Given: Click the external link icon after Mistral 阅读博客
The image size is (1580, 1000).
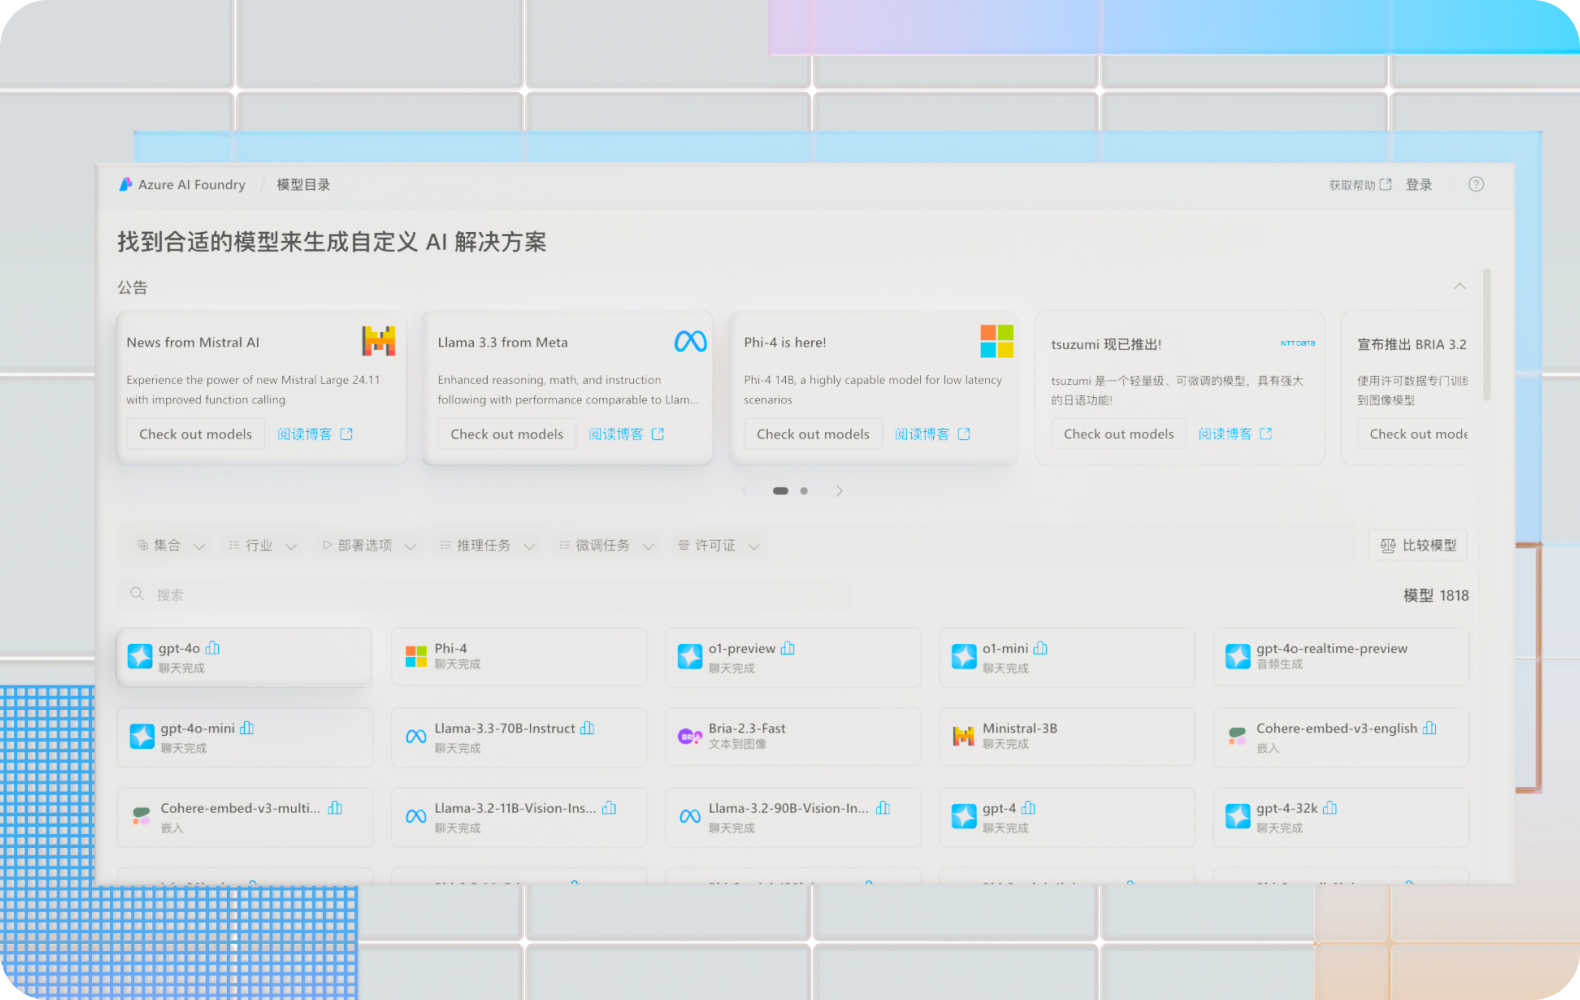Looking at the screenshot, I should pyautogui.click(x=347, y=434).
